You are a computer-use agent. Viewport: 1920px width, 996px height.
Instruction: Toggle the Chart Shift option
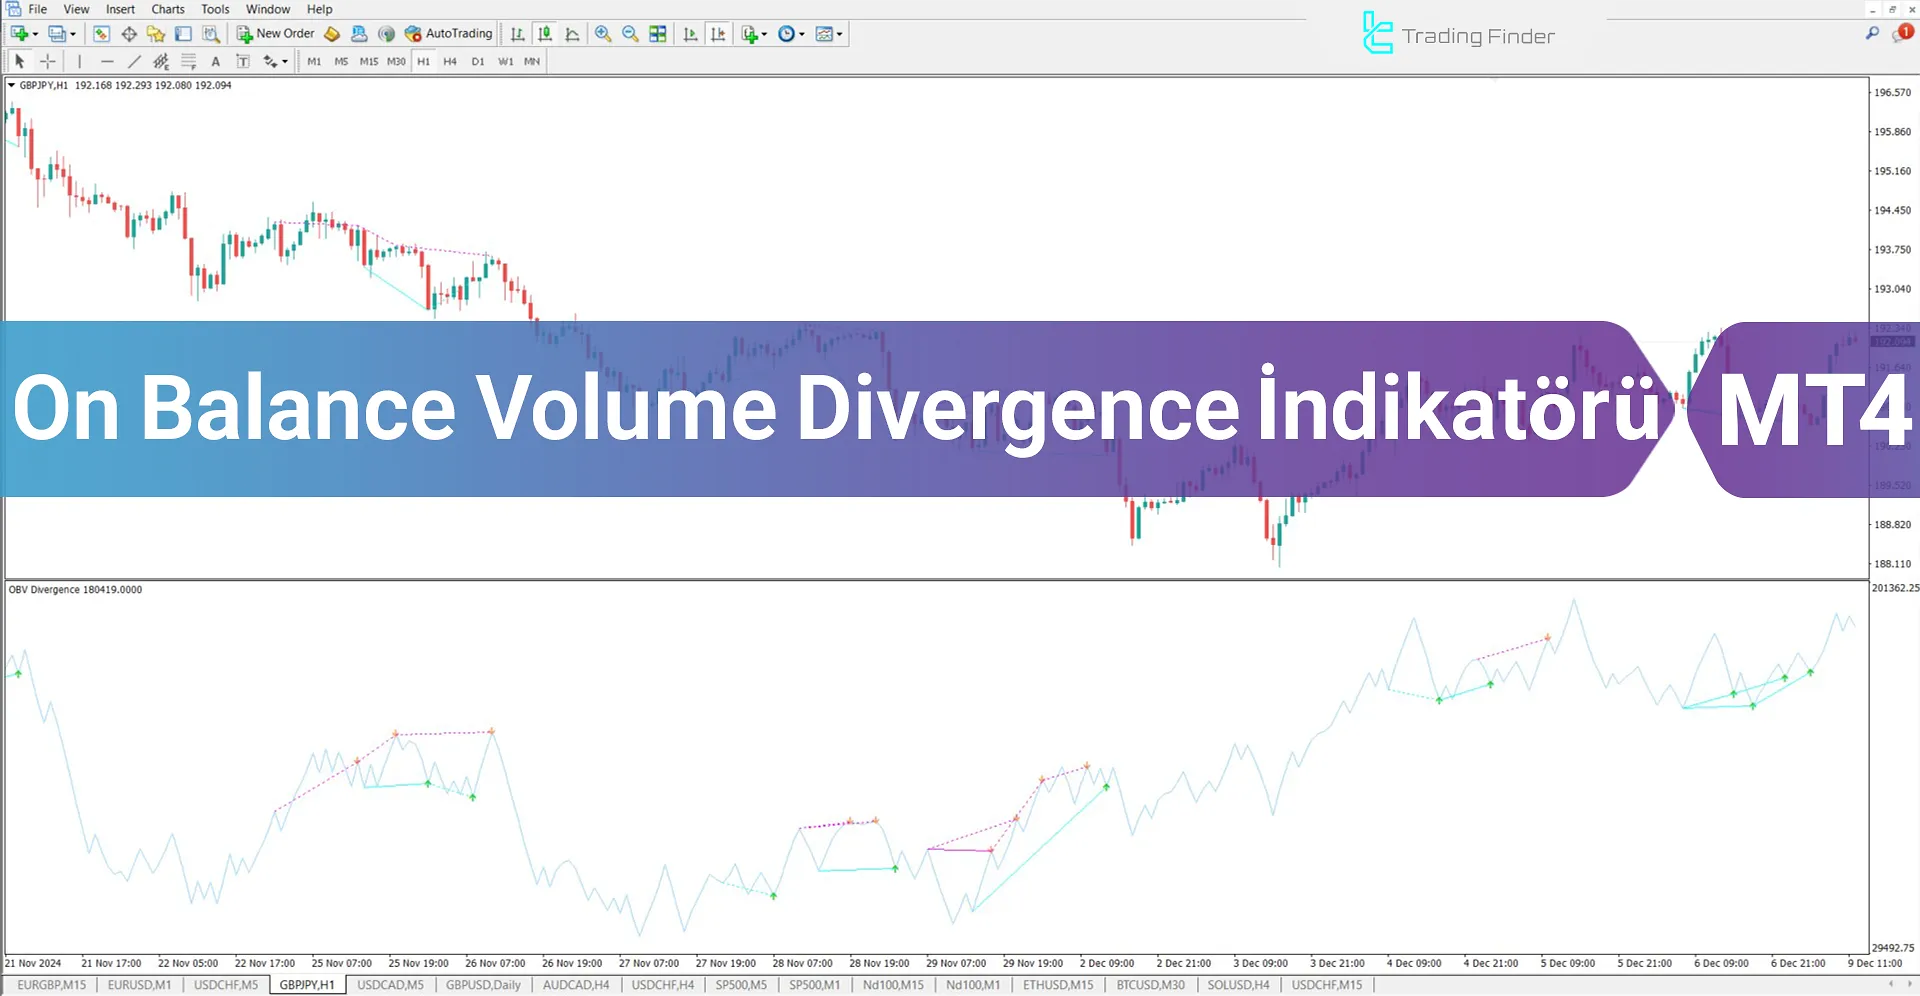coord(718,33)
